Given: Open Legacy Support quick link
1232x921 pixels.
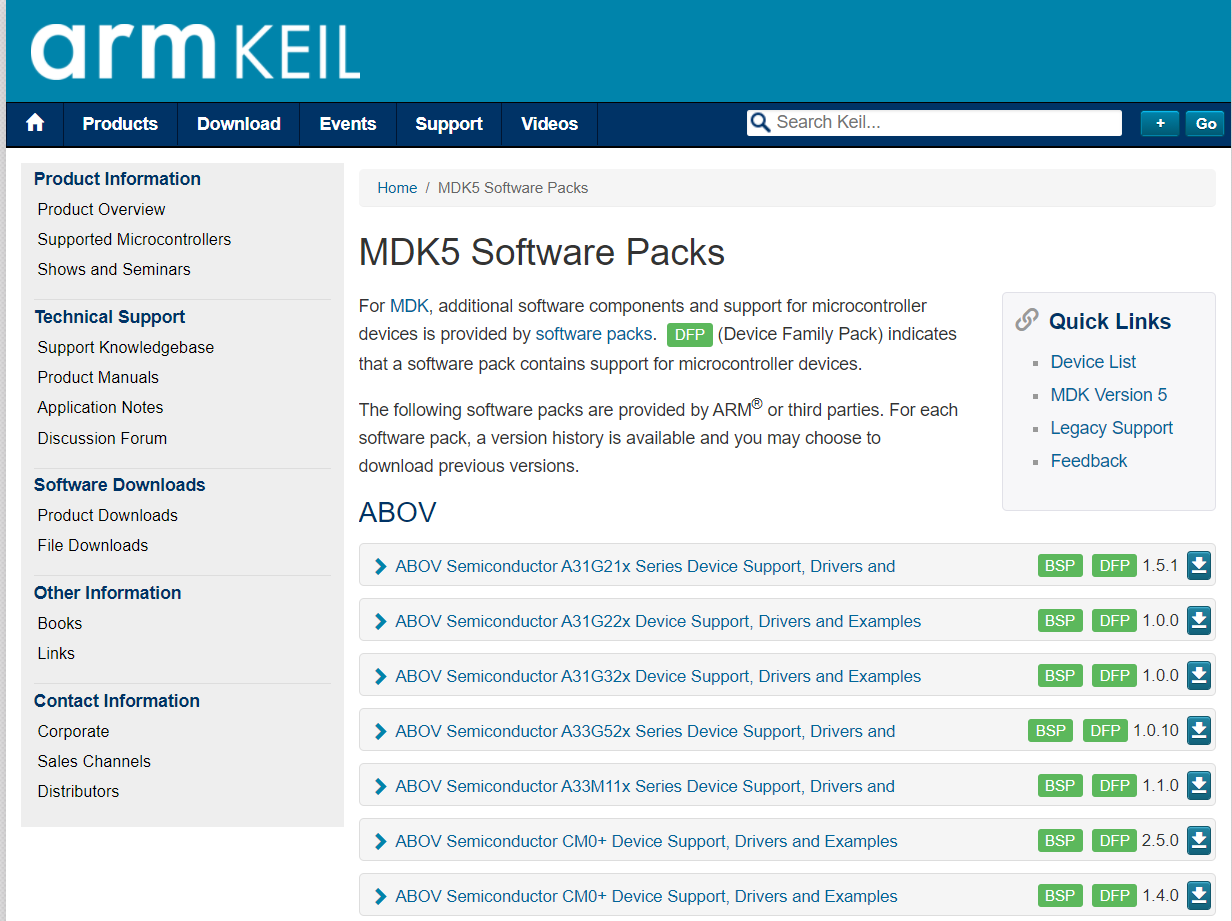Looking at the screenshot, I should (x=1111, y=428).
